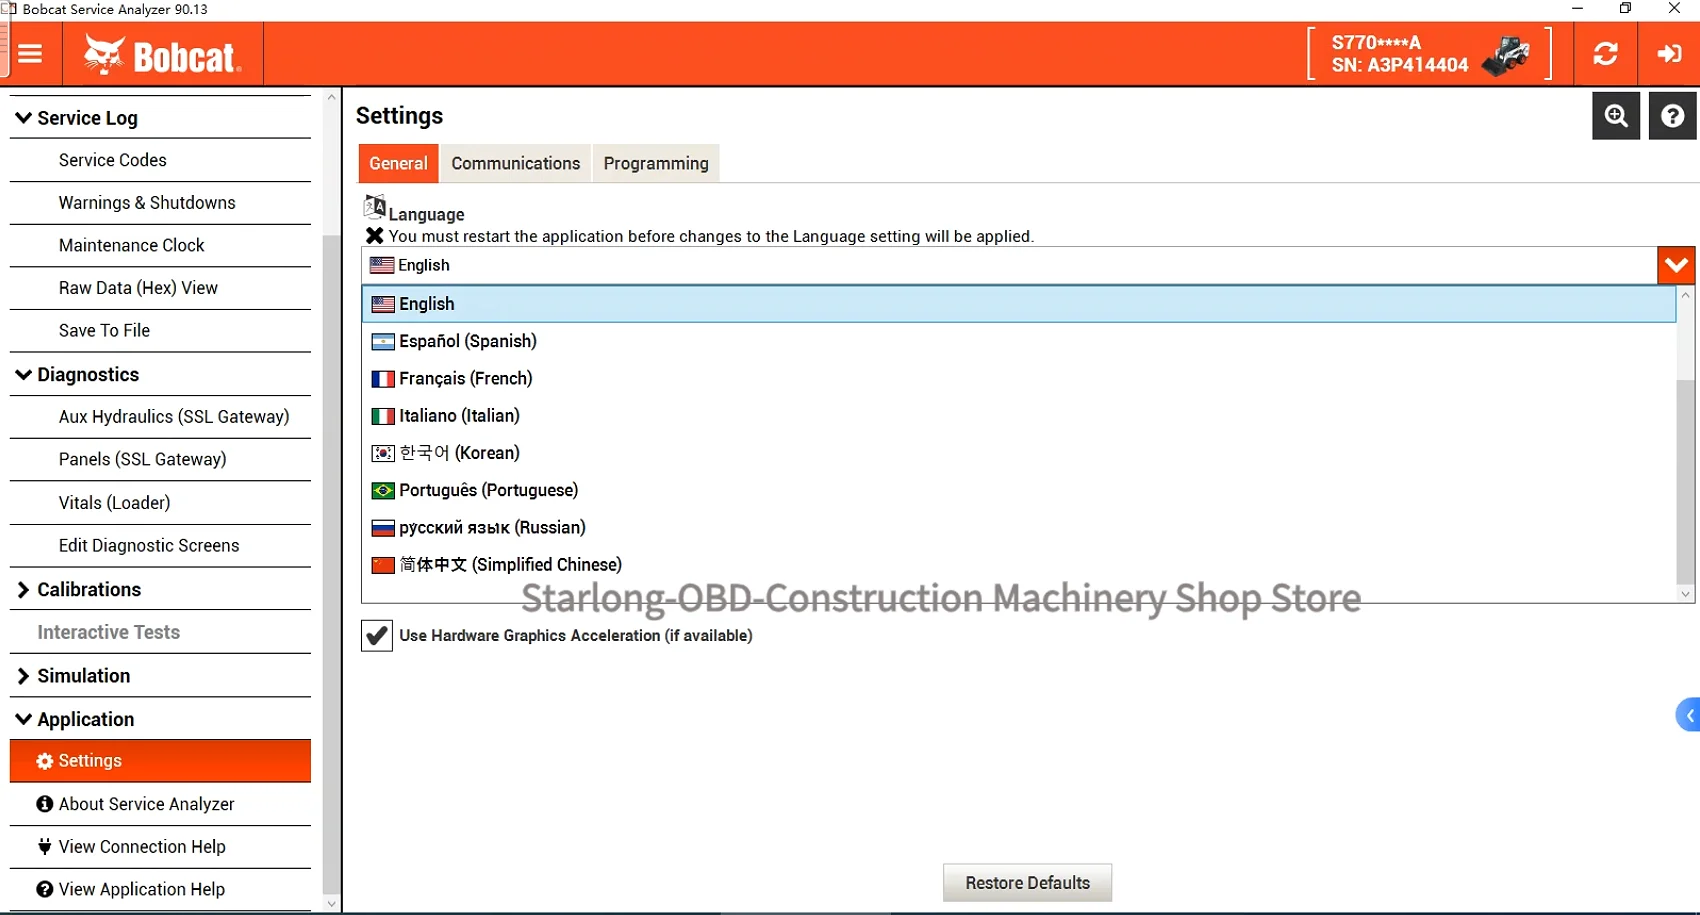Select Save To File
This screenshot has height=915, width=1700.
[x=160, y=331]
